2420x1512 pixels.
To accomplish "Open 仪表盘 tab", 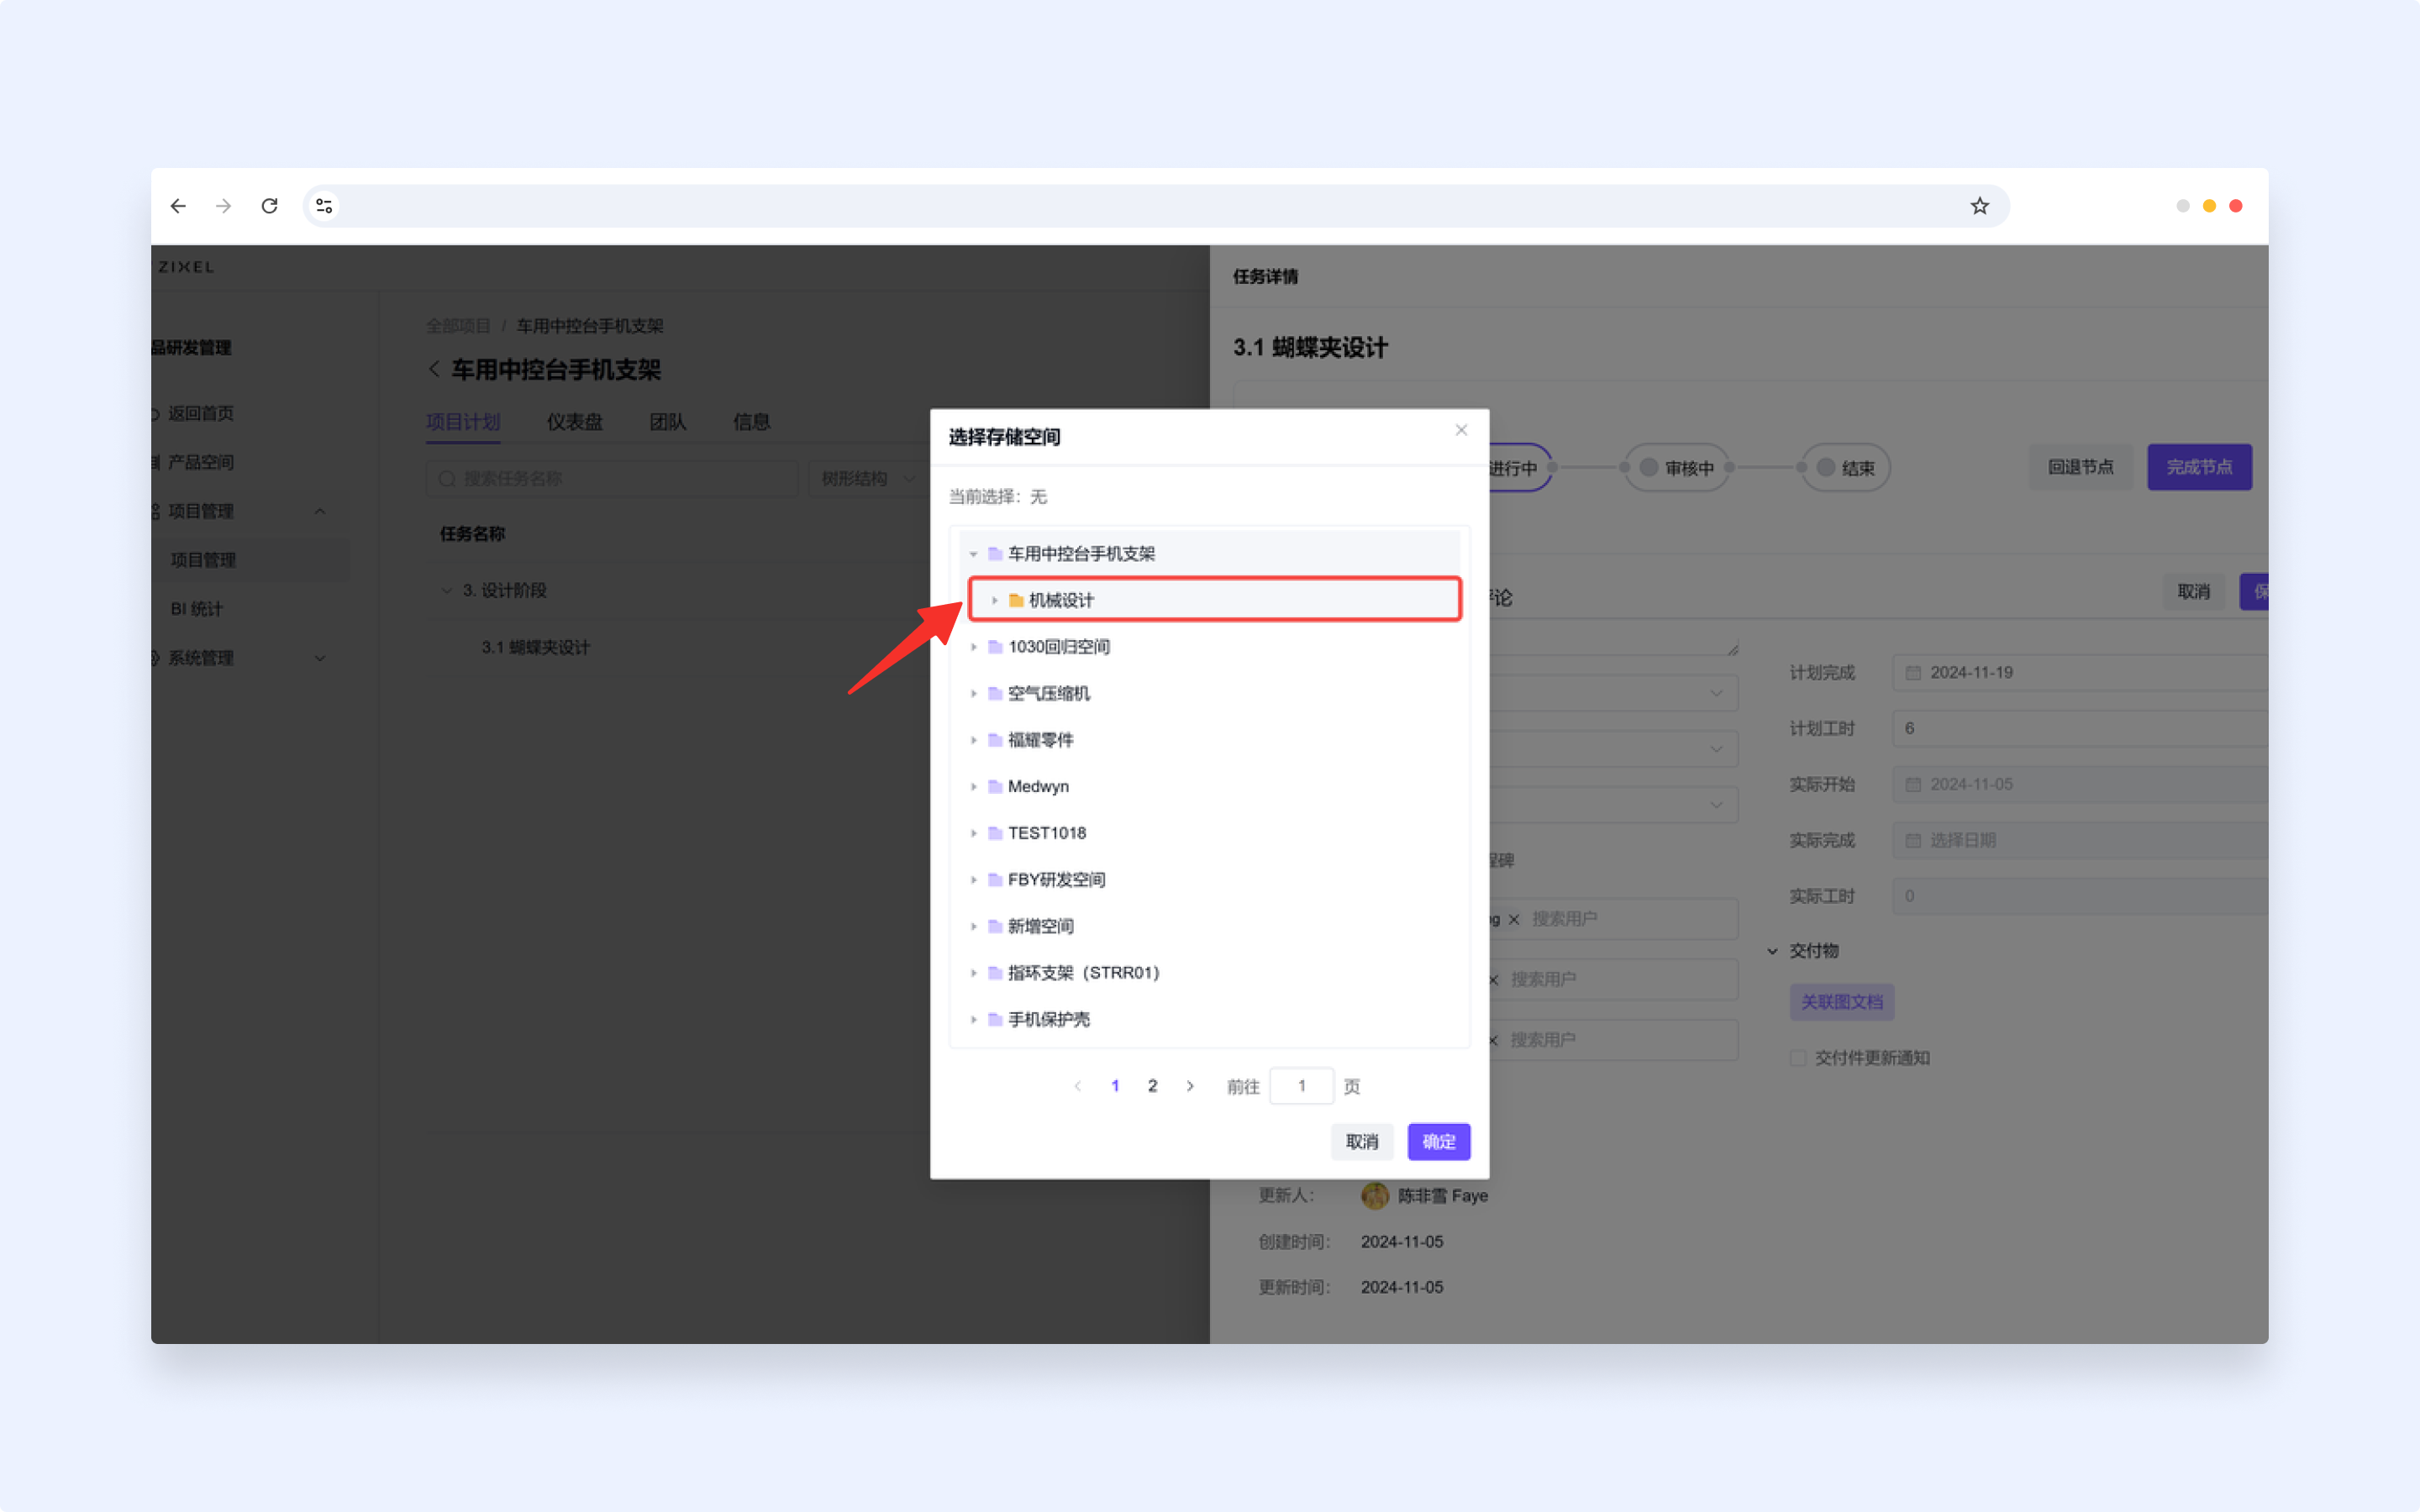I will pyautogui.click(x=575, y=422).
